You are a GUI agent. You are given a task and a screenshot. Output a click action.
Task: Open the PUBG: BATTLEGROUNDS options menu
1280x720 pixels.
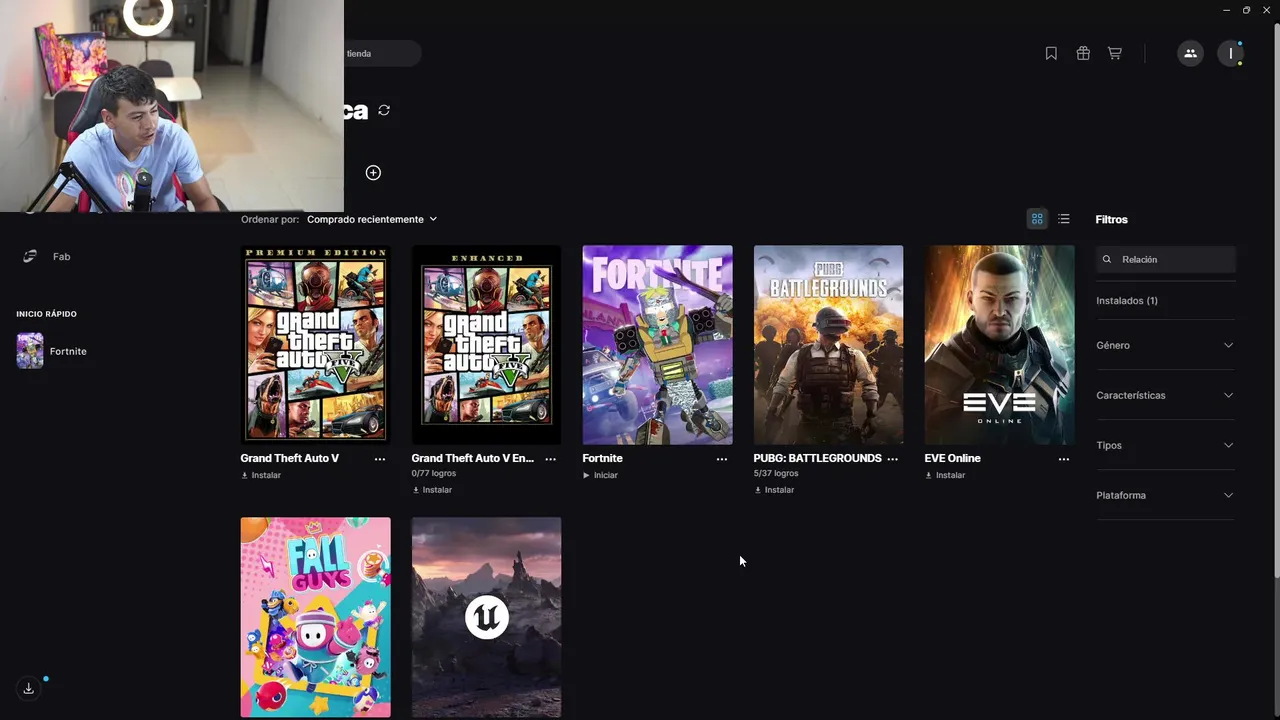click(893, 459)
